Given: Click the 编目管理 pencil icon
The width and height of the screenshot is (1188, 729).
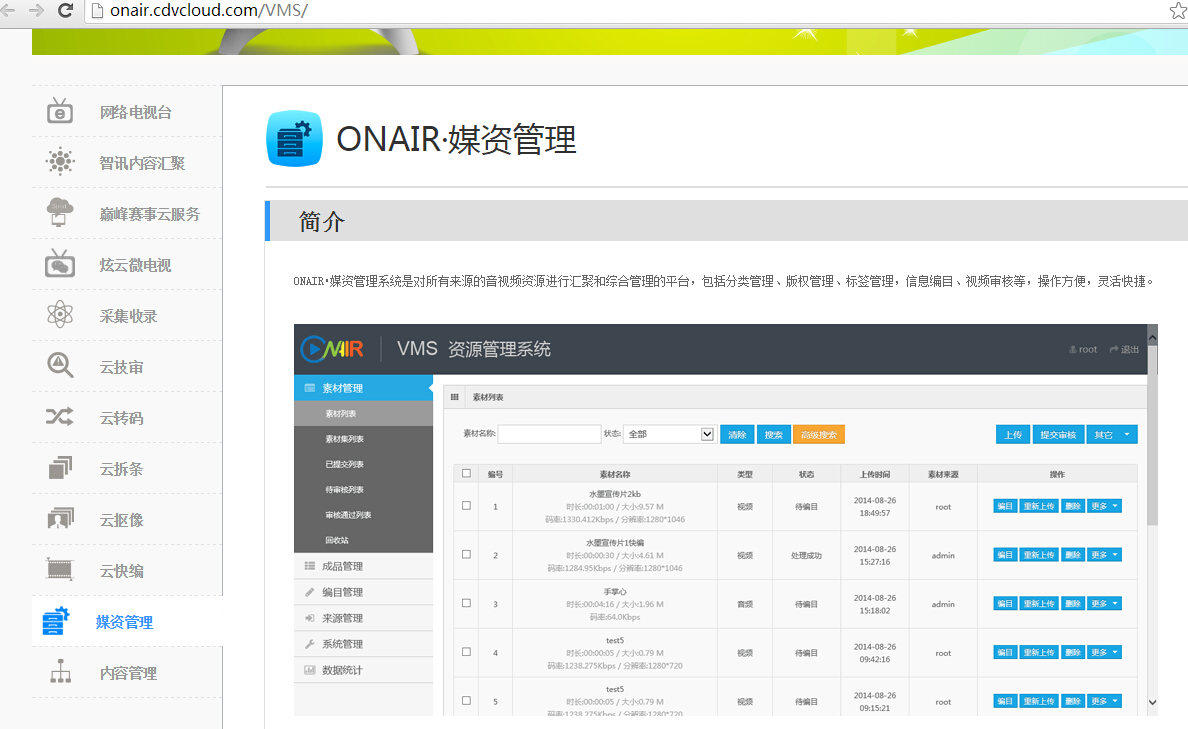Looking at the screenshot, I should [309, 592].
